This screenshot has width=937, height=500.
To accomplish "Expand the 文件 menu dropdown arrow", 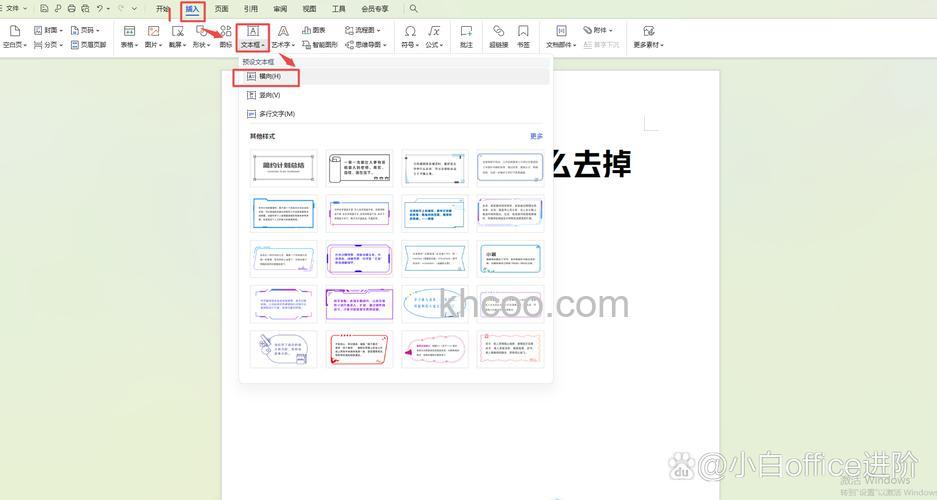I will pyautogui.click(x=25, y=9).
